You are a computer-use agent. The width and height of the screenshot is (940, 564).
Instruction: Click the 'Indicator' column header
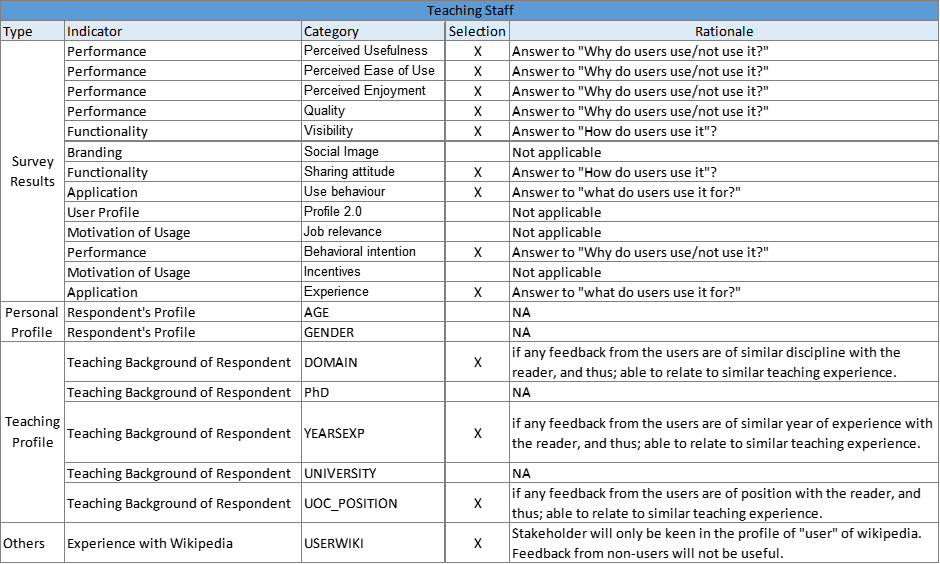183,31
